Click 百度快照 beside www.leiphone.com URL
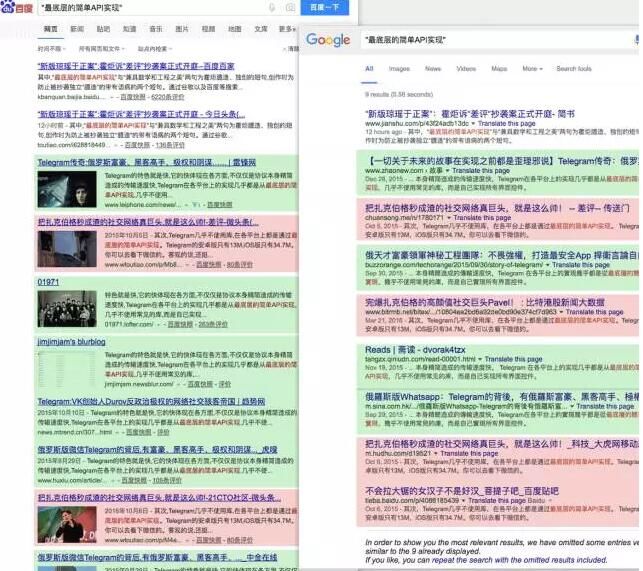This screenshot has height=571, width=643. click(219, 205)
